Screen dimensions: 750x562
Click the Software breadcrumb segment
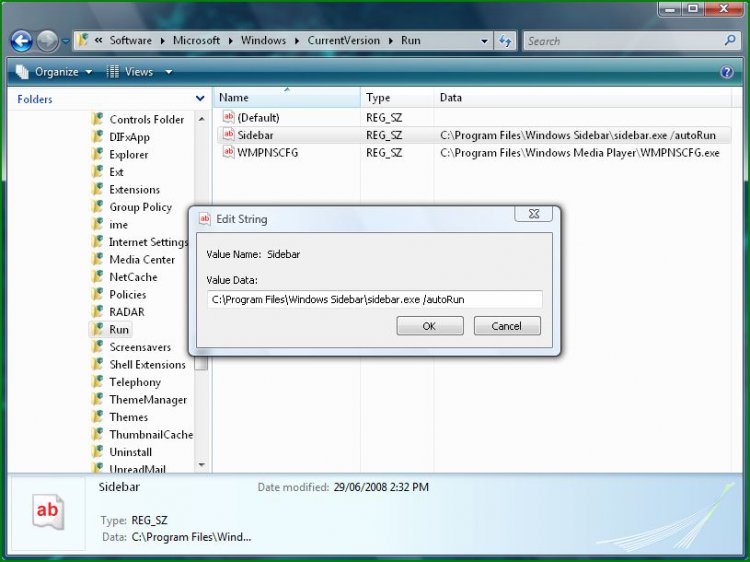tap(131, 41)
